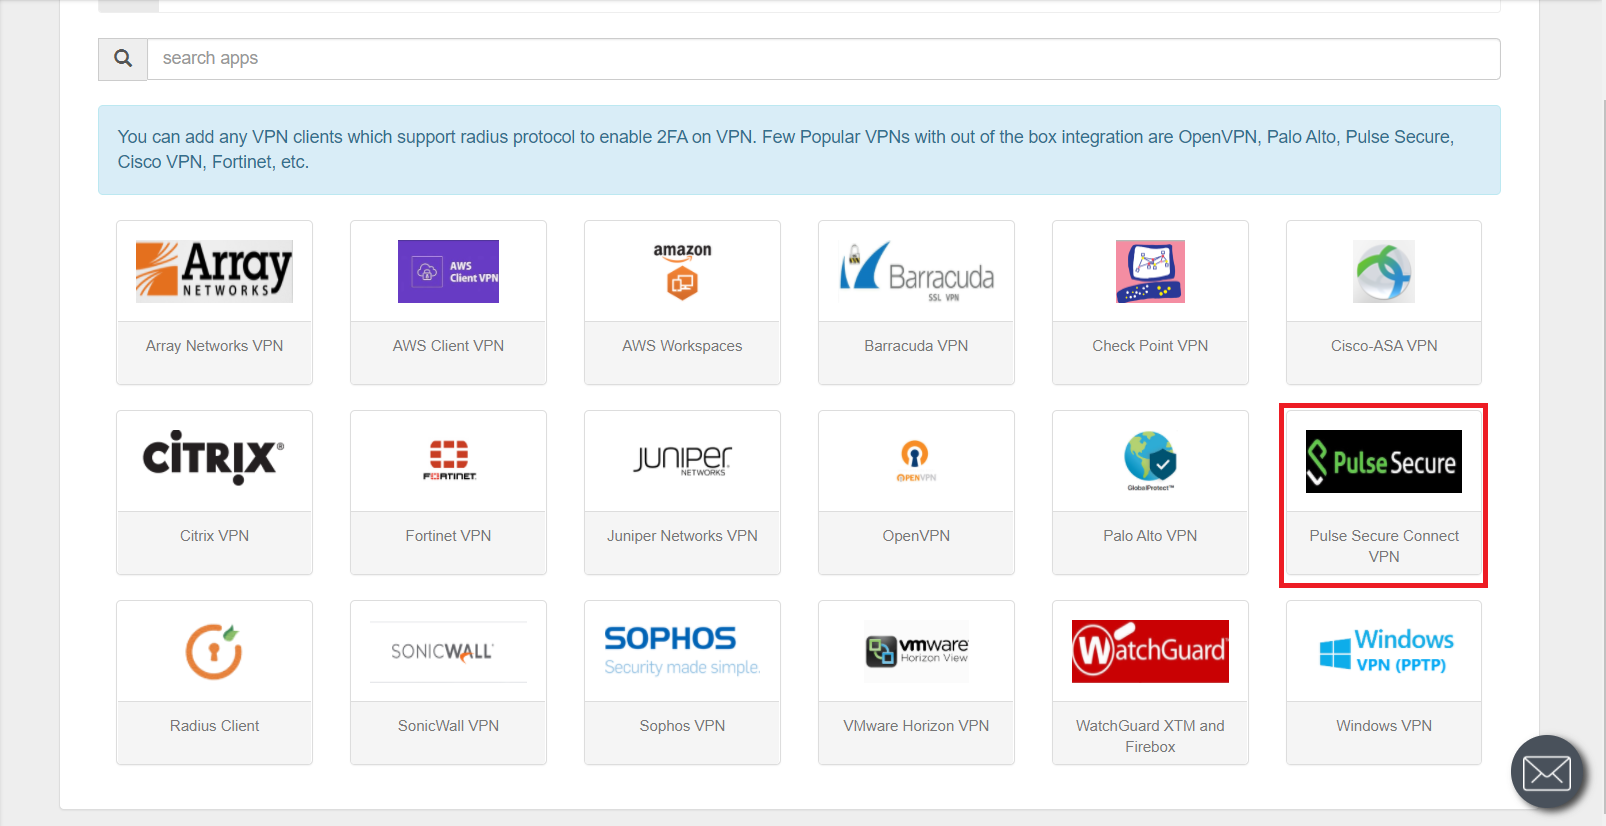Screen dimensions: 1606x826
Task: Open the highlighted Pulse Secure logo
Action: (x=1383, y=461)
